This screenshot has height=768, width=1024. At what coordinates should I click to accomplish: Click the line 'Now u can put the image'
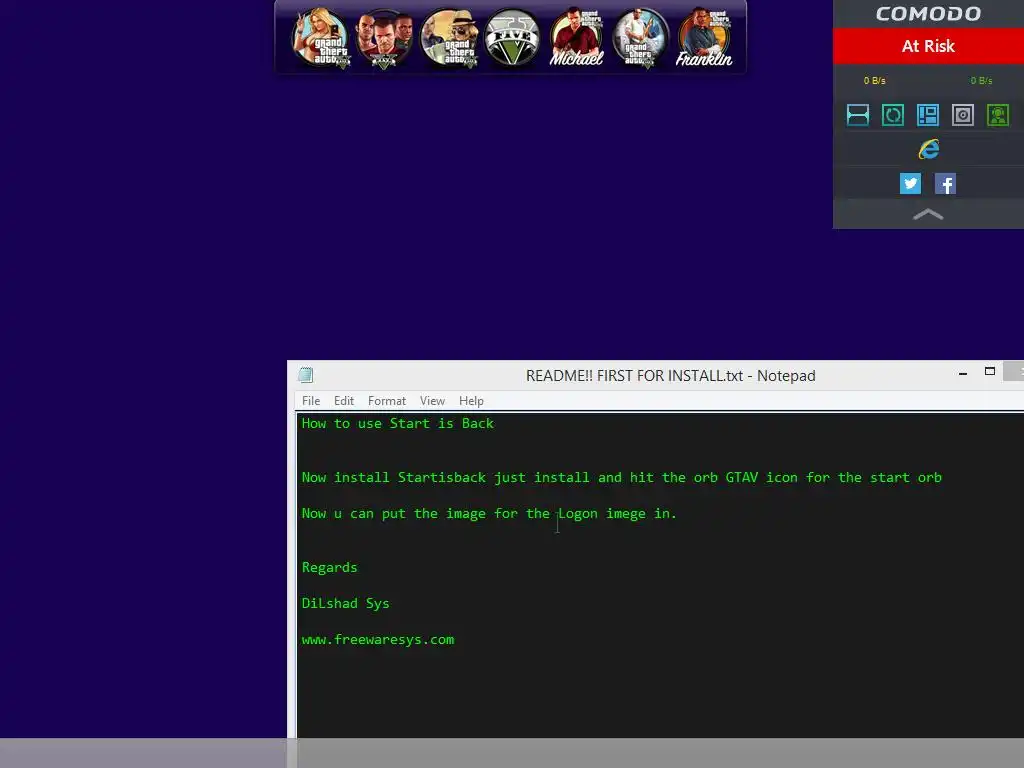pyautogui.click(x=488, y=513)
